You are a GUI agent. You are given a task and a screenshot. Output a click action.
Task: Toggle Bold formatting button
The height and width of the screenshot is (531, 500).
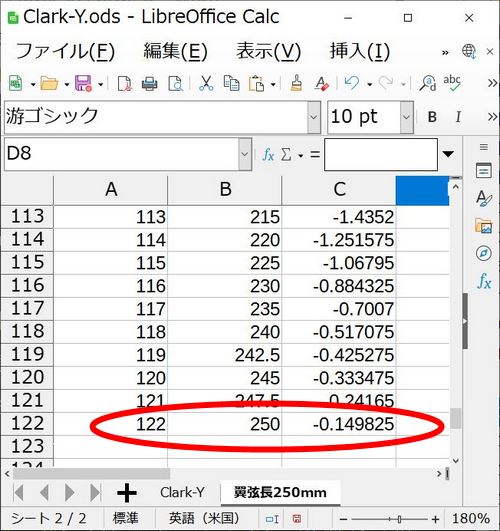pos(432,117)
